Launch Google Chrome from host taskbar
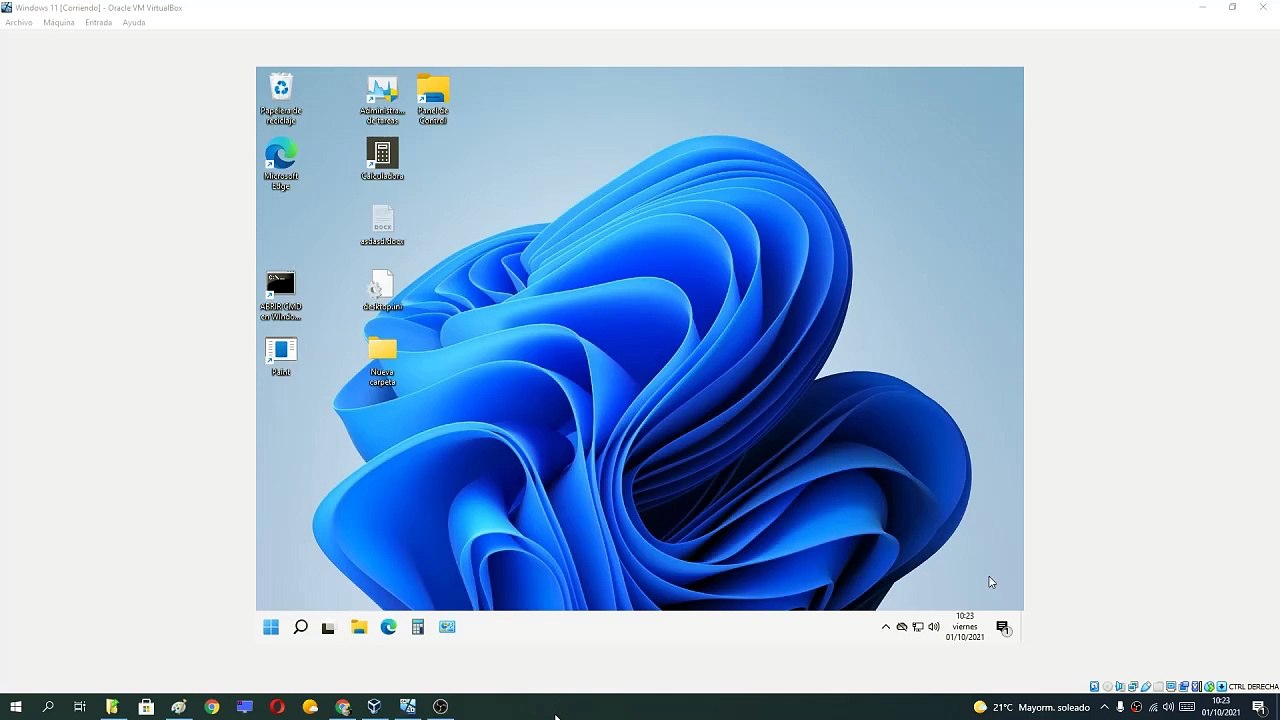Screen dimensions: 1280x720 212,707
